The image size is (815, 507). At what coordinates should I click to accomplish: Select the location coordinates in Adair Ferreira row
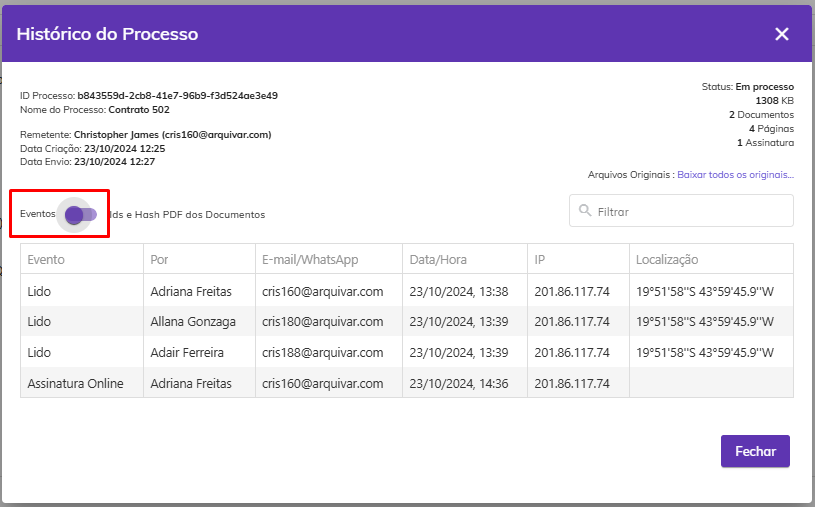coord(711,352)
